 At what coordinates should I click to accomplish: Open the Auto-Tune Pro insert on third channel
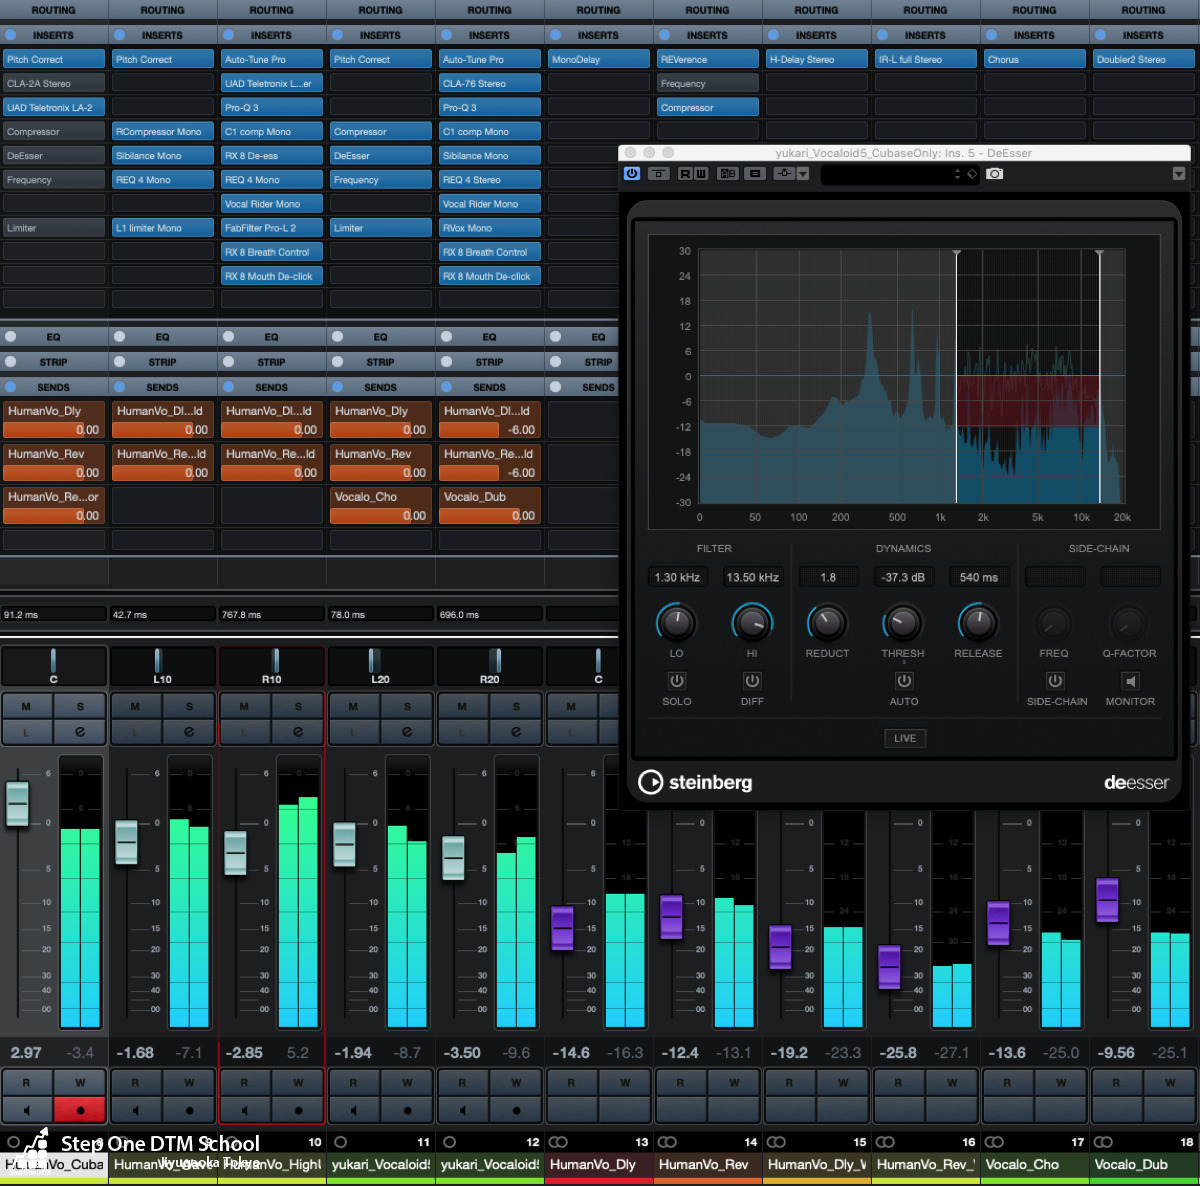pyautogui.click(x=271, y=60)
